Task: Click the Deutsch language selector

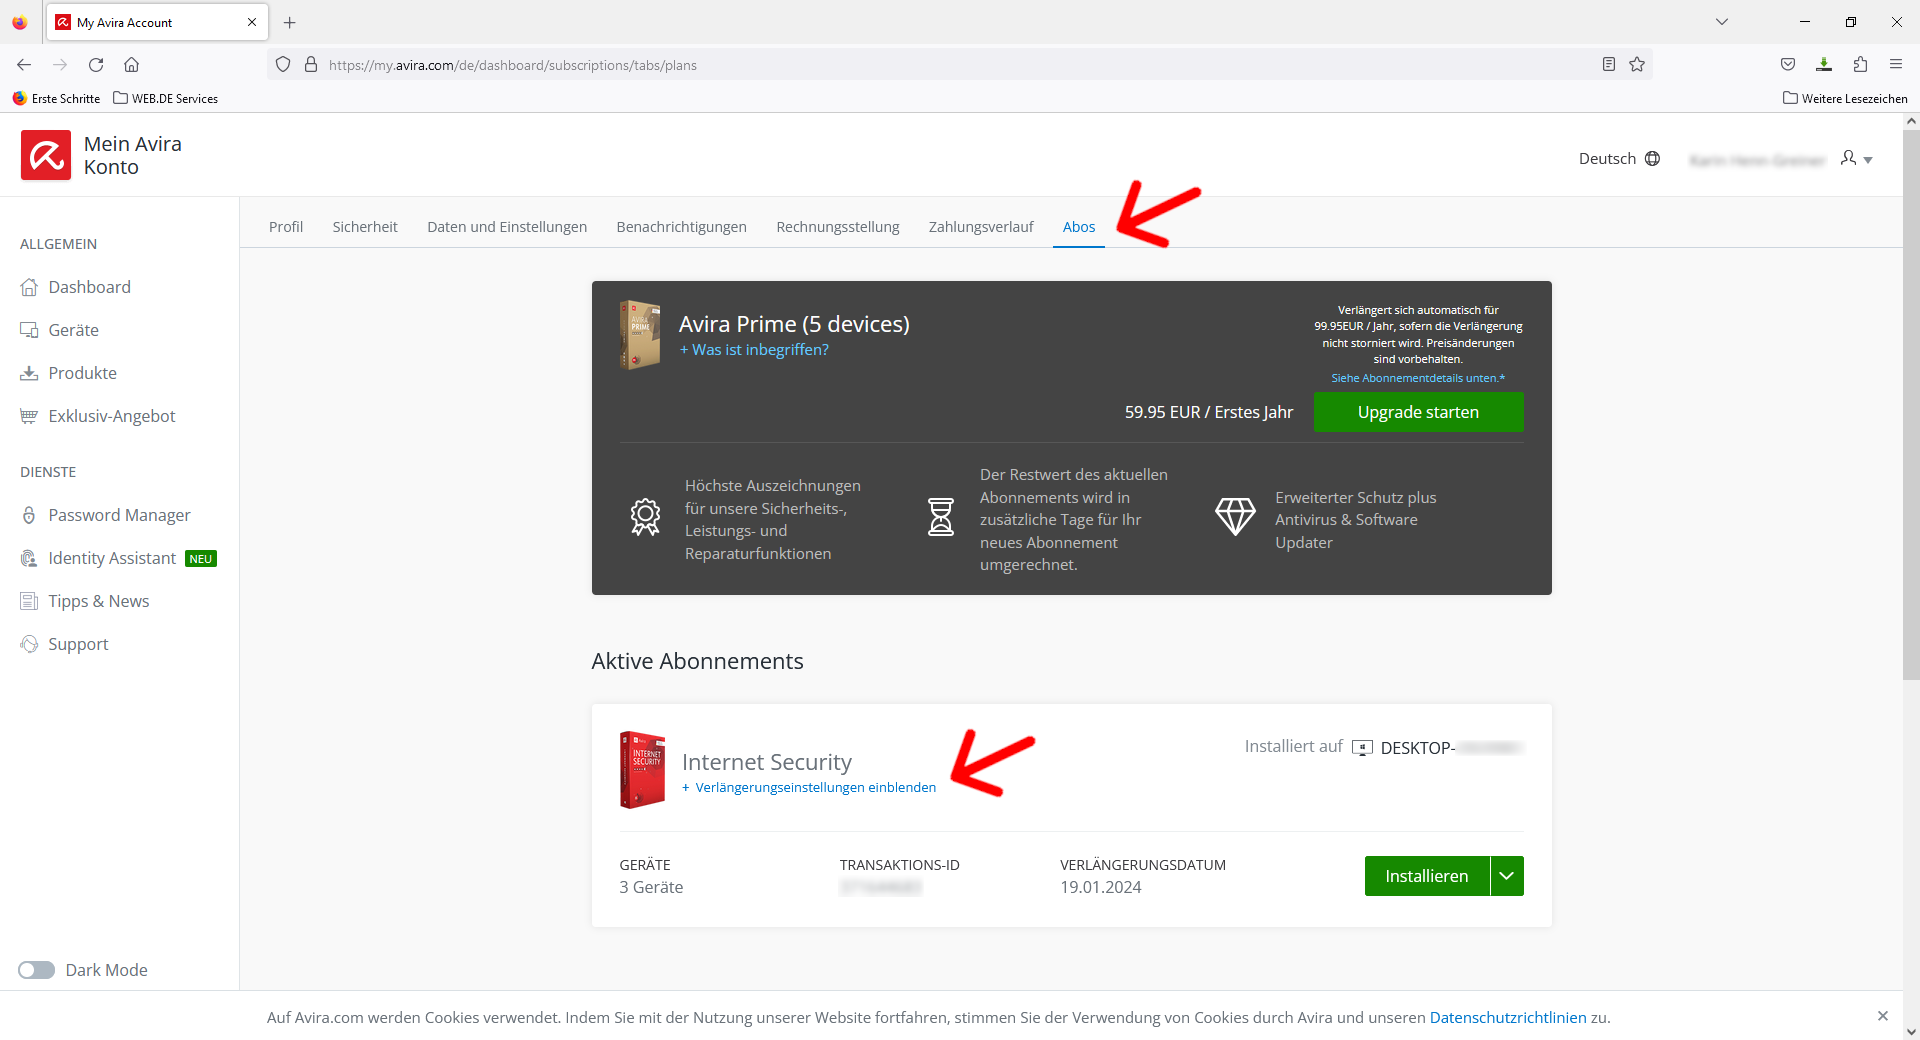Action: pos(1619,159)
